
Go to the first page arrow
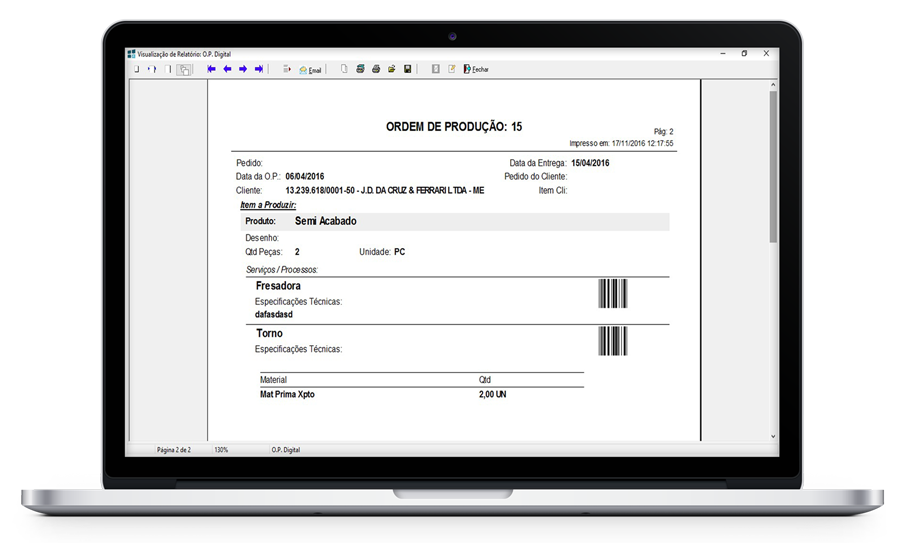(211, 69)
